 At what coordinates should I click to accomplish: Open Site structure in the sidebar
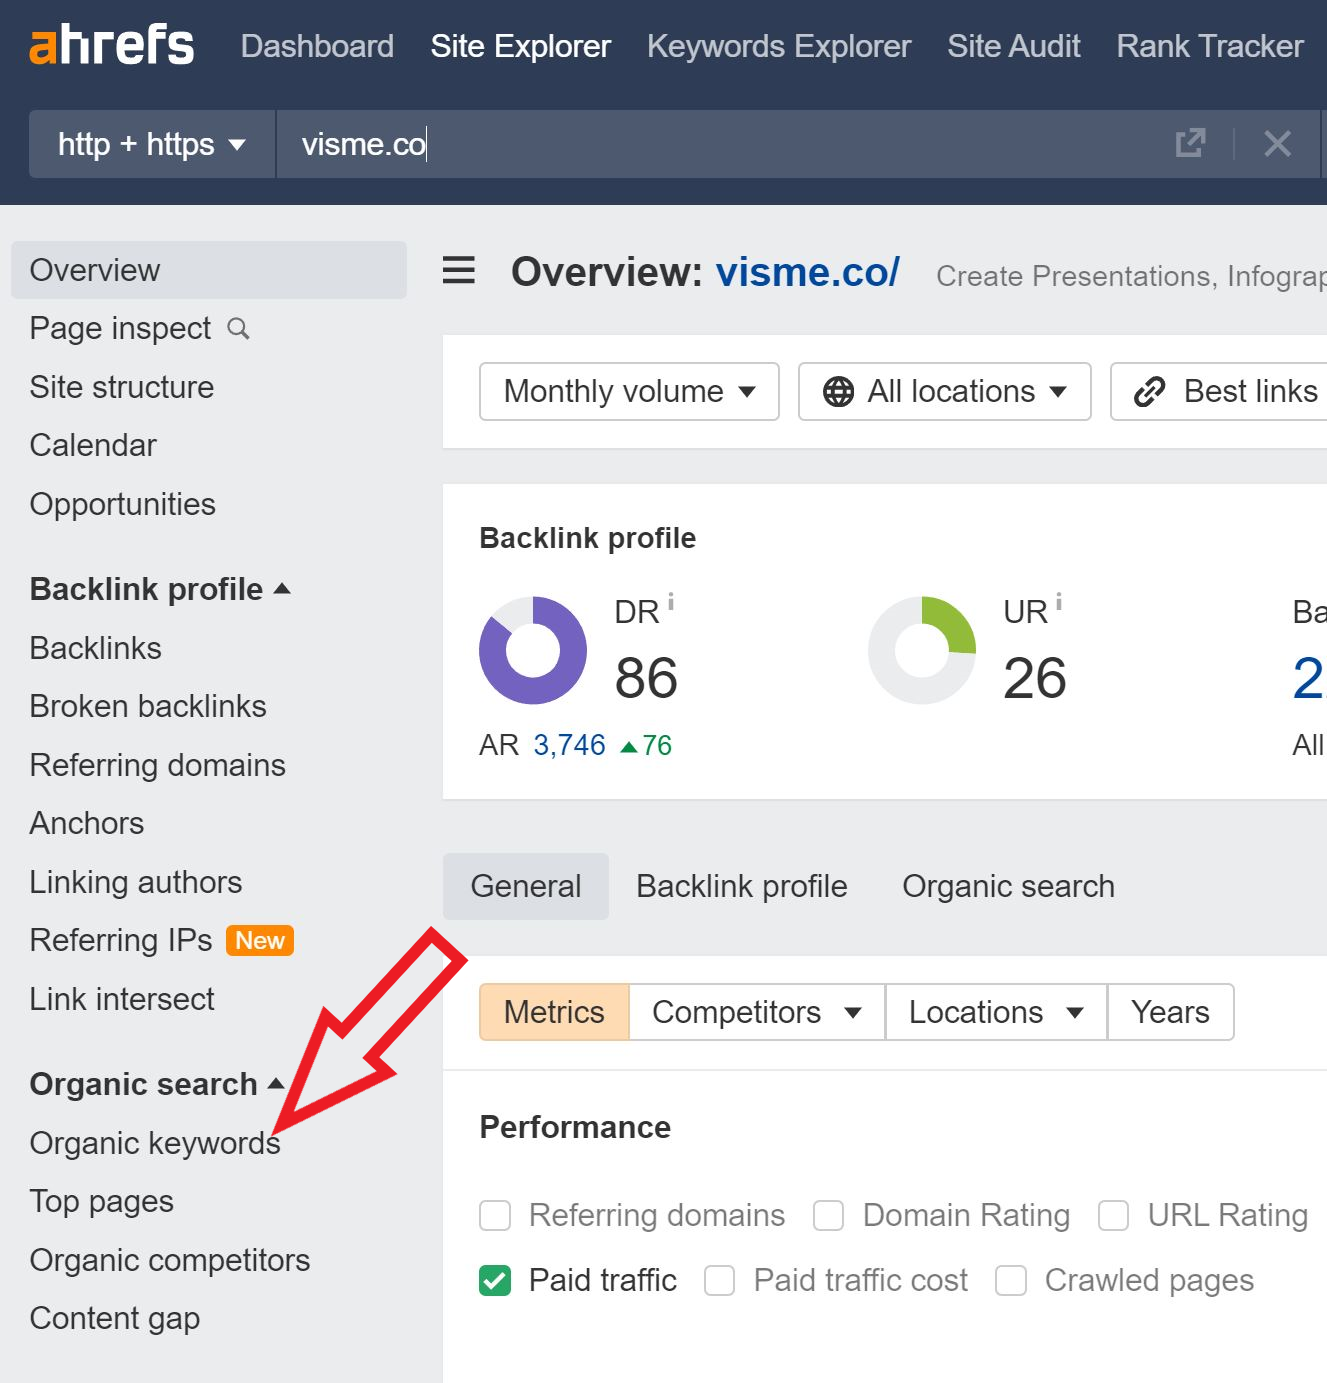tap(122, 387)
